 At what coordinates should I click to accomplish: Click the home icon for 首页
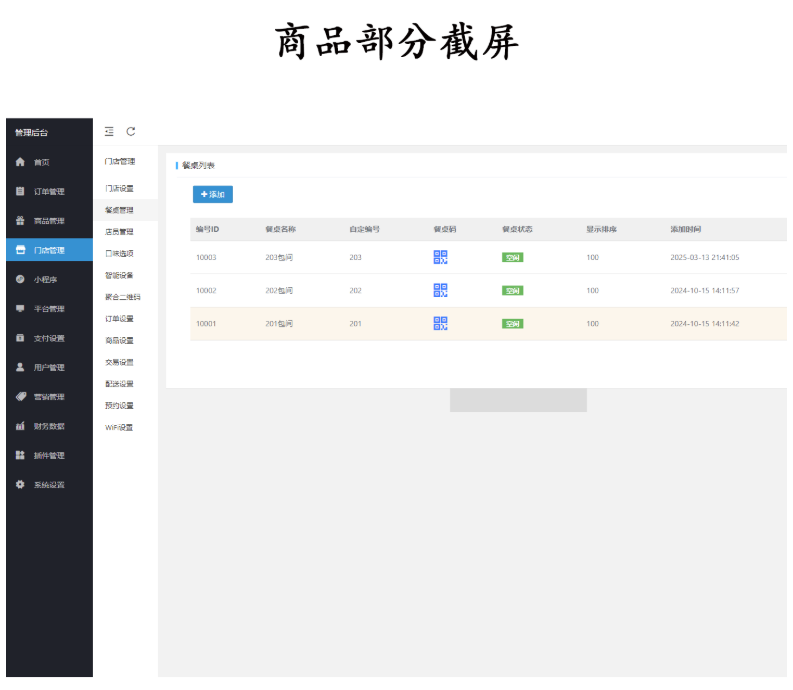point(20,162)
